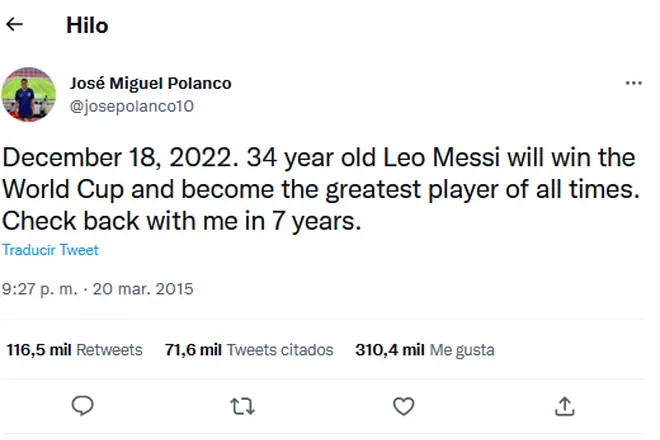Reply to the tweet via speech bubble icon
The width and height of the screenshot is (660, 440).
[x=83, y=405]
